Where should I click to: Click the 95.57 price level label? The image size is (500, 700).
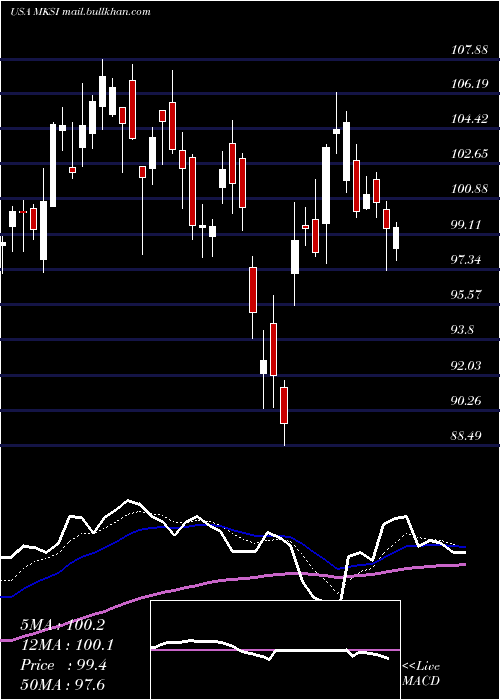[x=467, y=295]
